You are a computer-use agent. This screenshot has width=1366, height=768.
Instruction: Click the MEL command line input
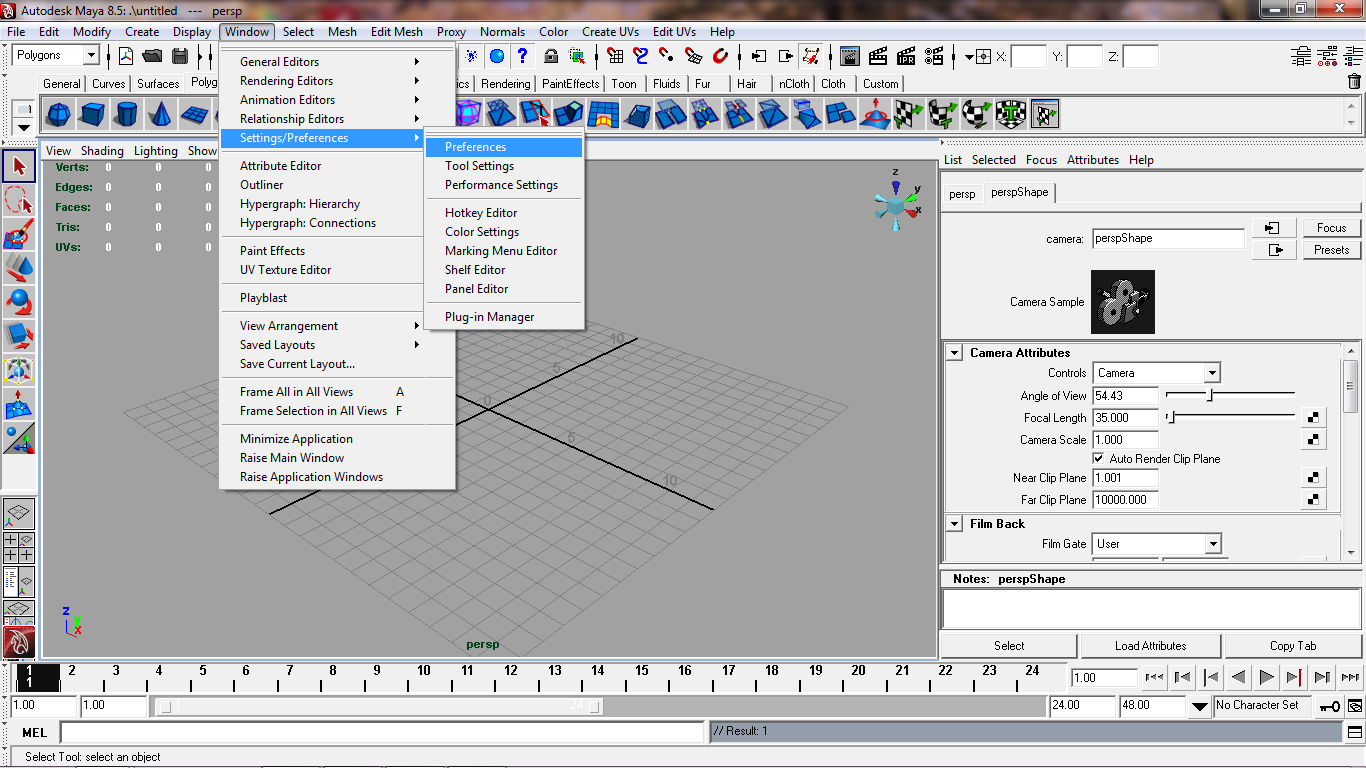383,732
